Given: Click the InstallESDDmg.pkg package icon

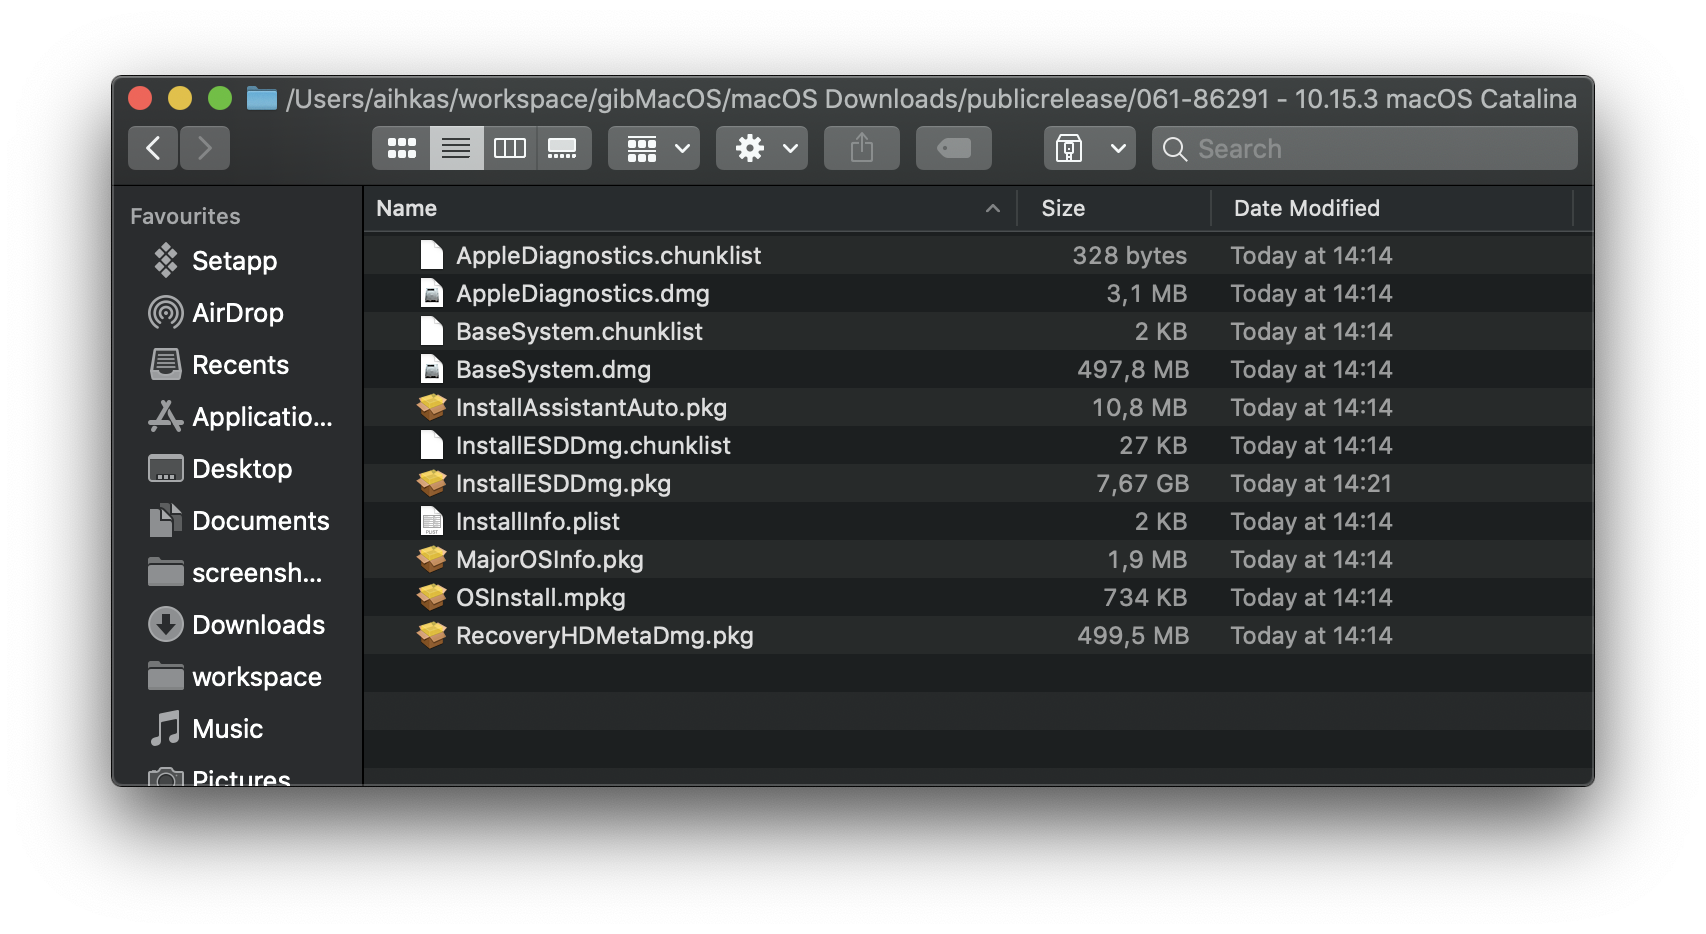Looking at the screenshot, I should tap(432, 483).
